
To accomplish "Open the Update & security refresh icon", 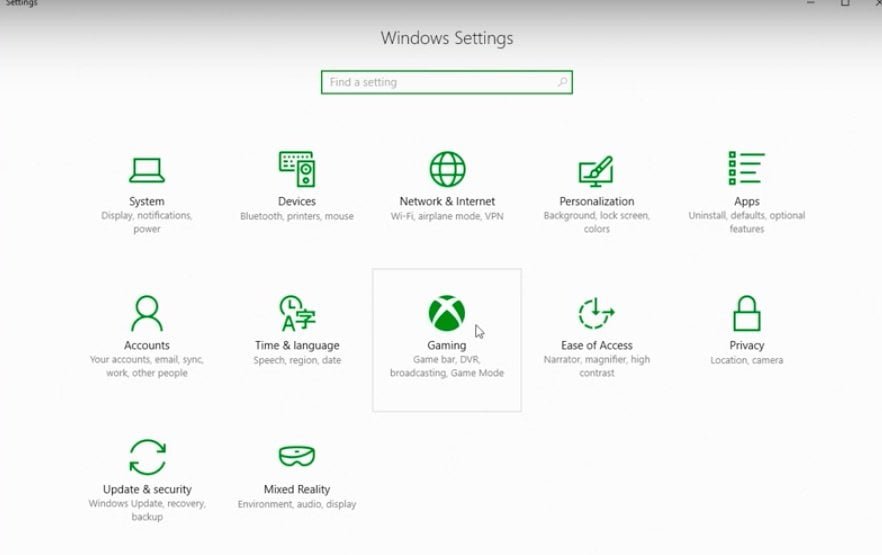I will coord(147,457).
